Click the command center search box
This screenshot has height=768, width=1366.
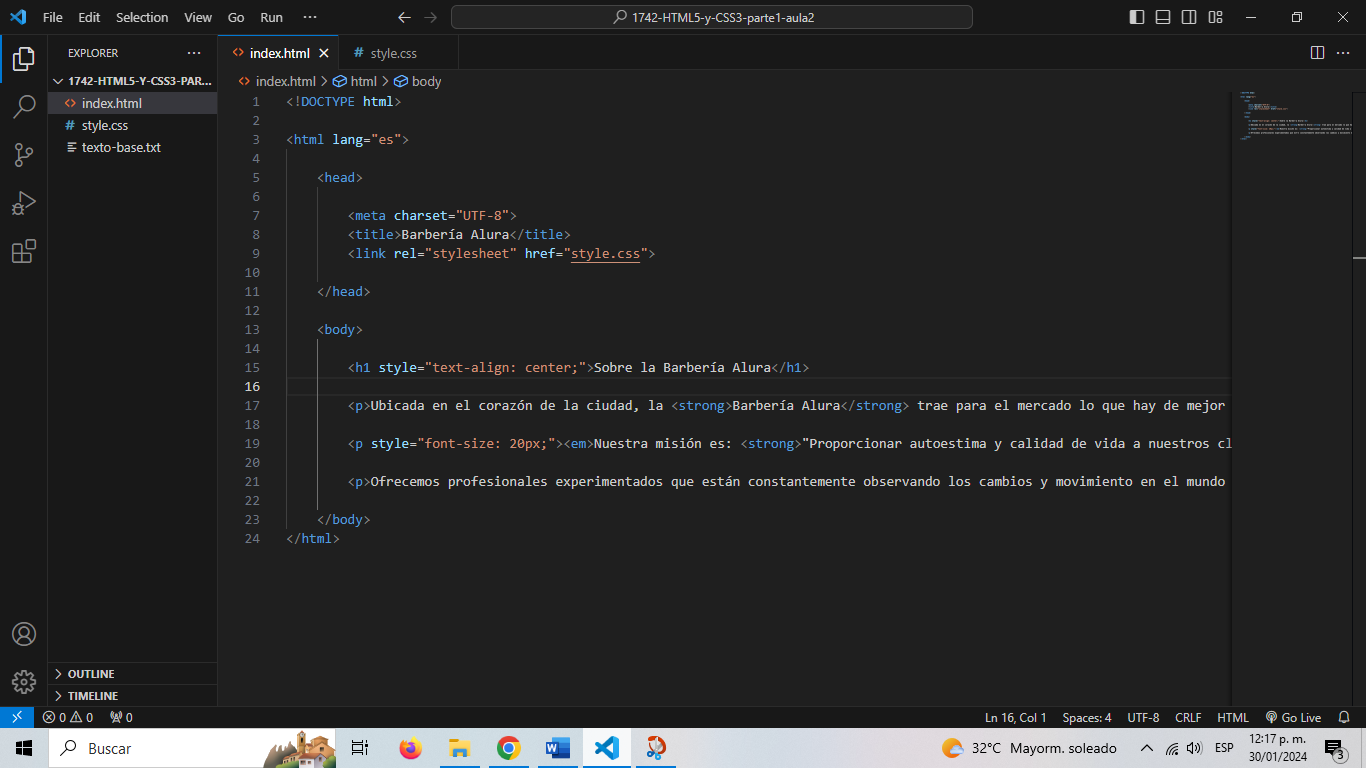712,17
